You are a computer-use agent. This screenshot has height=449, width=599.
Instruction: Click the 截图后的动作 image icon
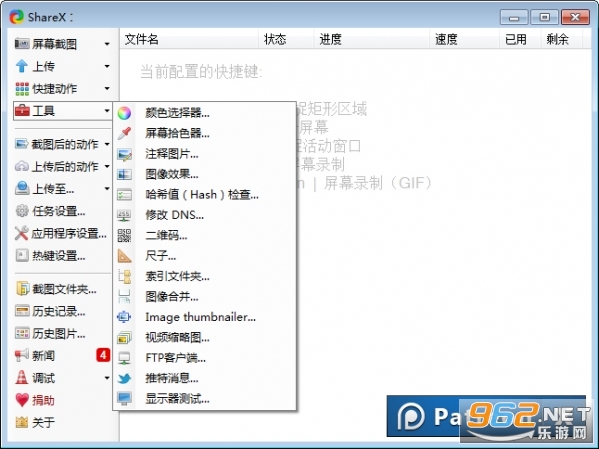click(x=22, y=144)
